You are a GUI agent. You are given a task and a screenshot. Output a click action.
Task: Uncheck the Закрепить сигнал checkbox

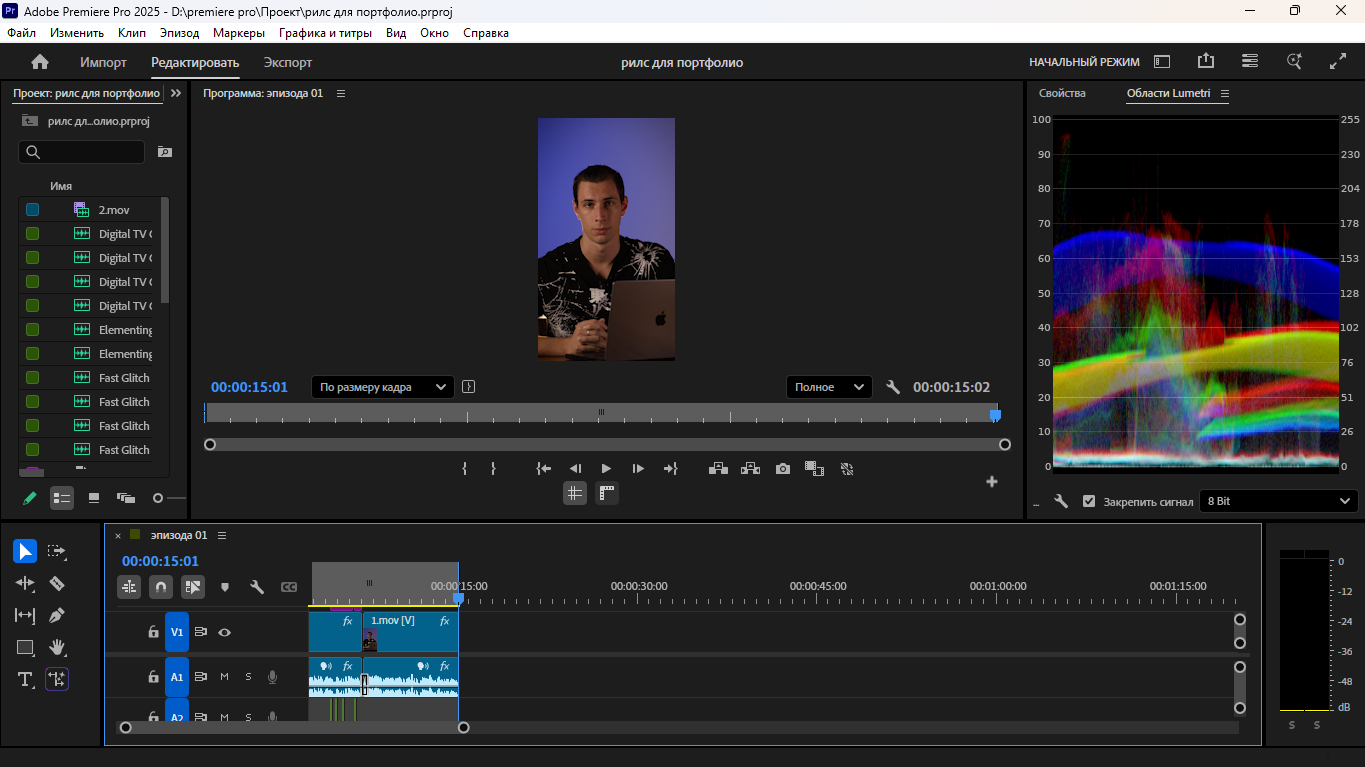click(1089, 501)
